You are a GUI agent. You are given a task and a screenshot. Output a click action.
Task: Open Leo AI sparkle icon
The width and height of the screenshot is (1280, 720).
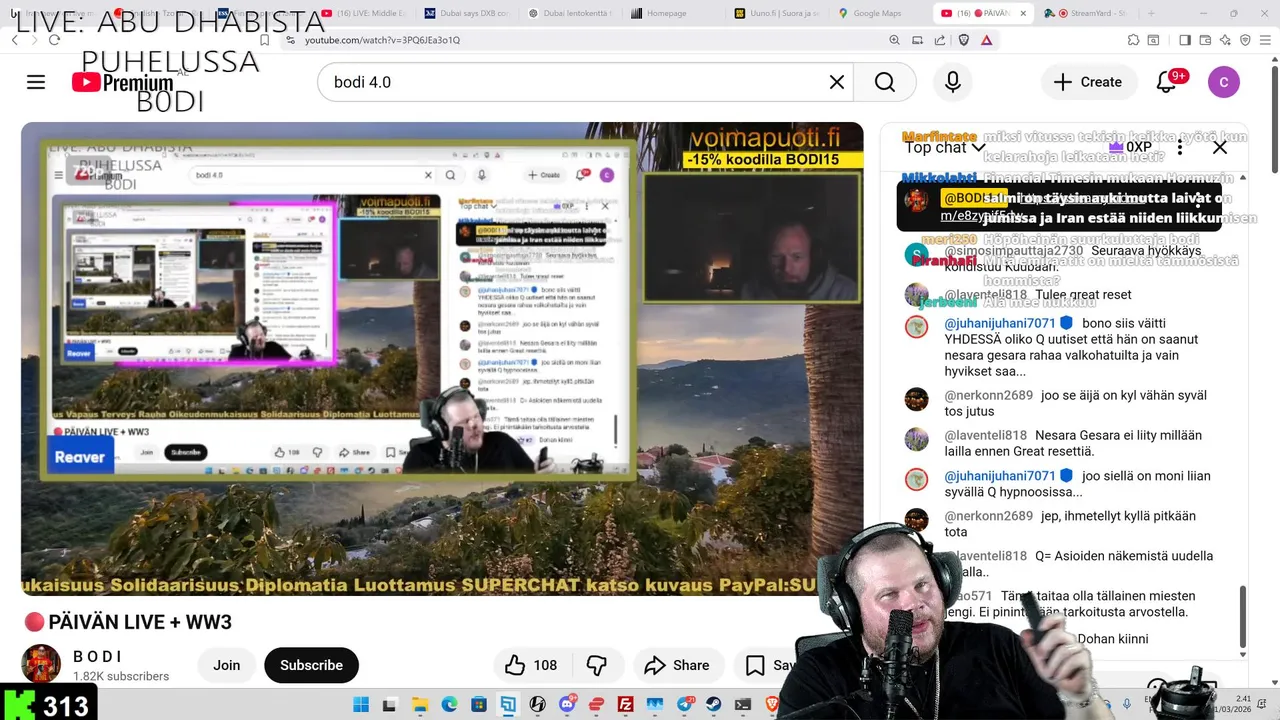tap(1225, 40)
